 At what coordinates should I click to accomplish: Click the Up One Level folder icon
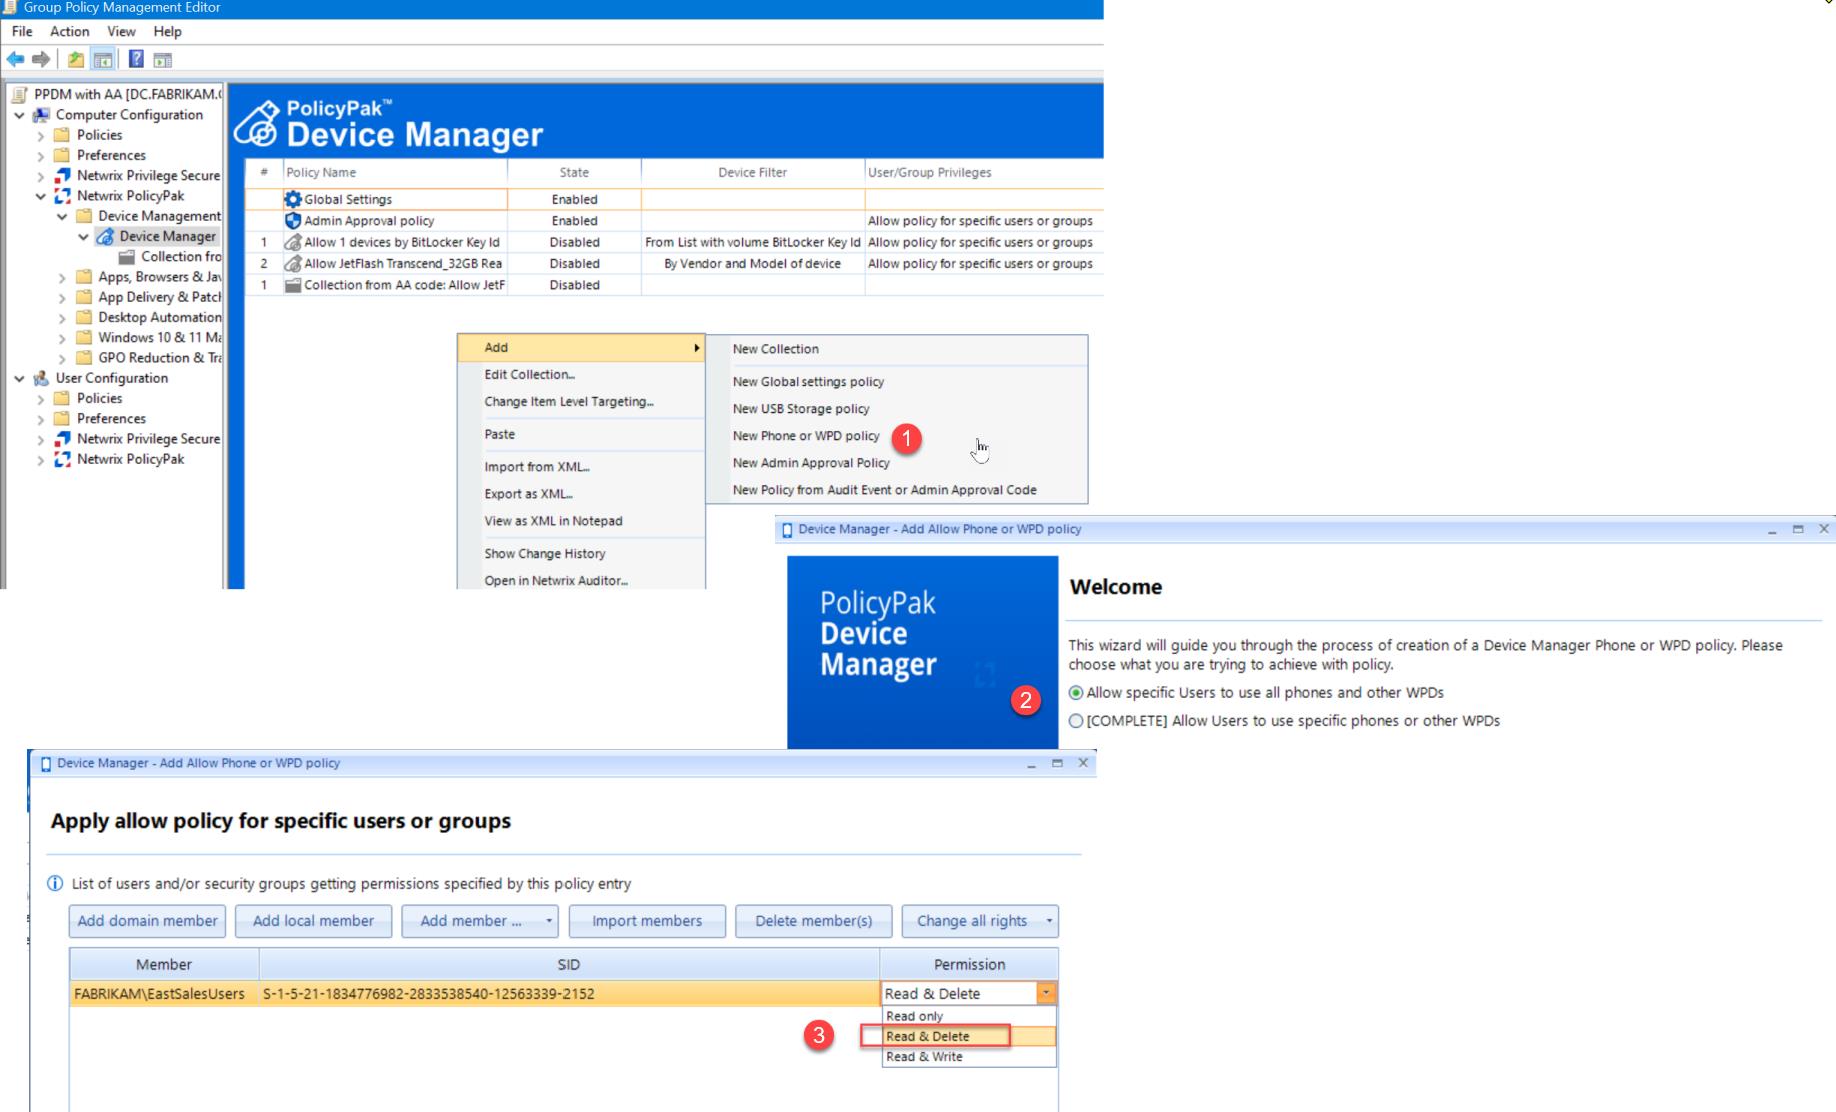[76, 60]
